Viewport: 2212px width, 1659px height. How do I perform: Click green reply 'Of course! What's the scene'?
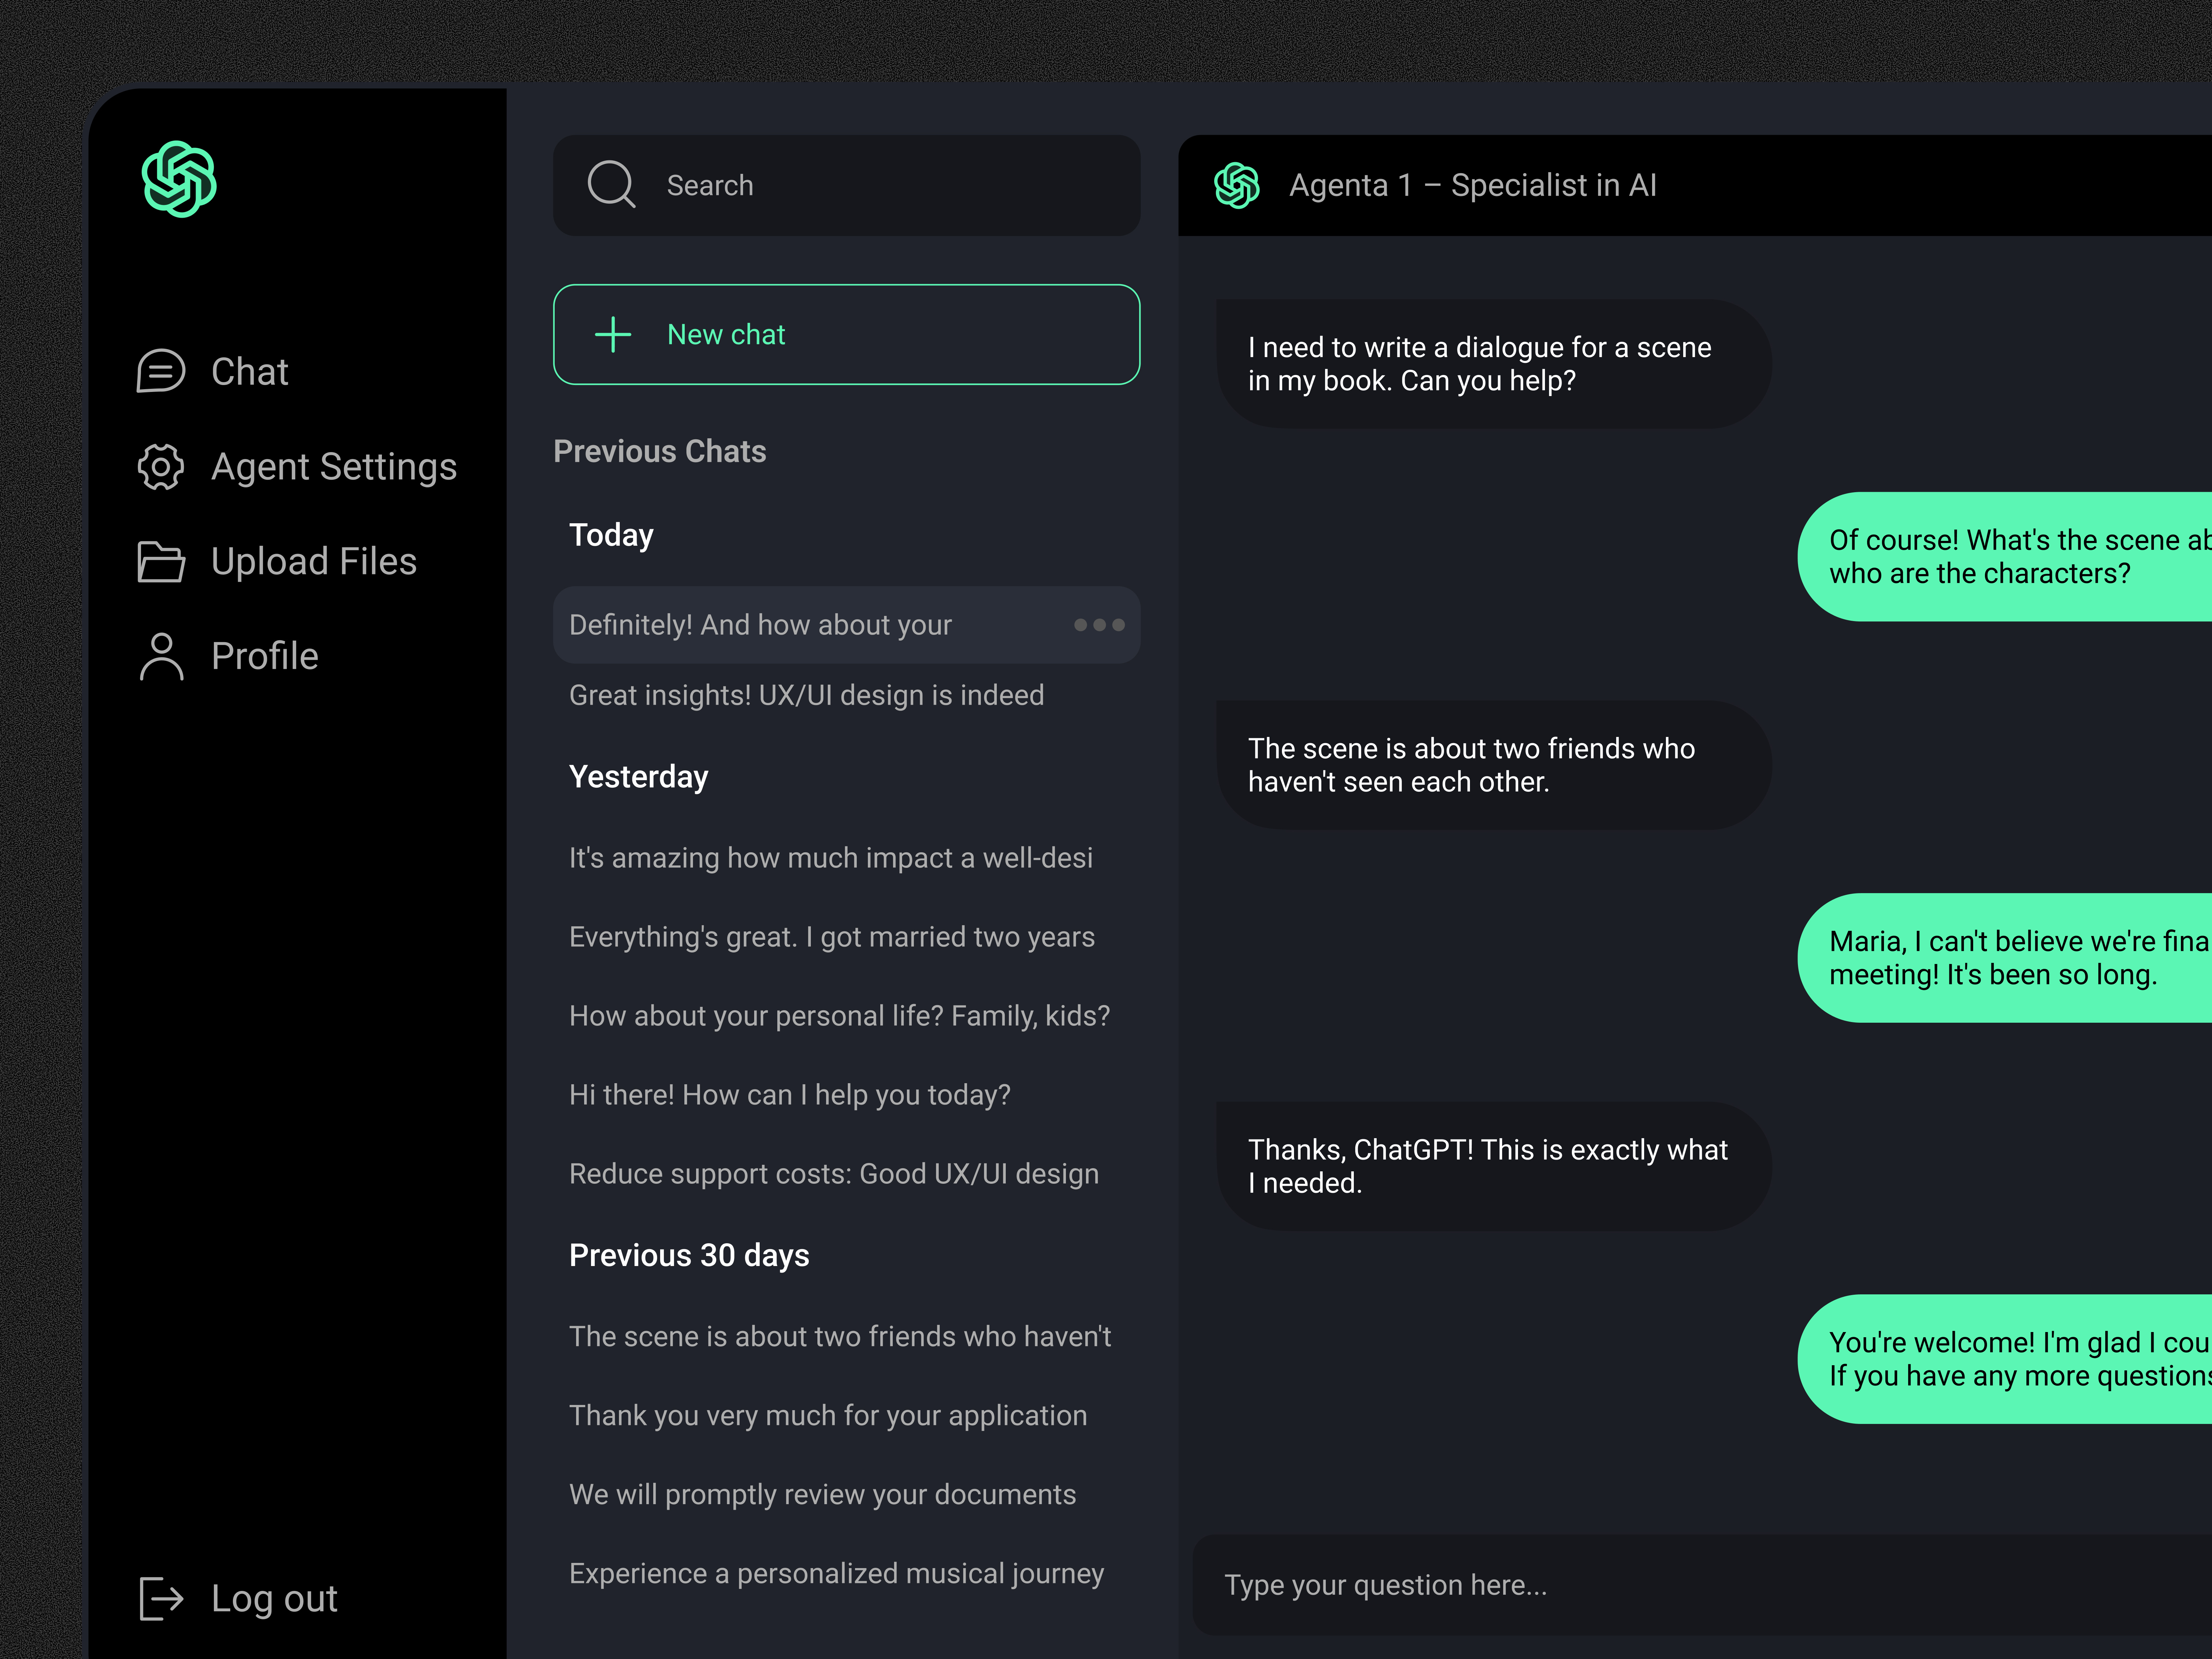click(2005, 557)
